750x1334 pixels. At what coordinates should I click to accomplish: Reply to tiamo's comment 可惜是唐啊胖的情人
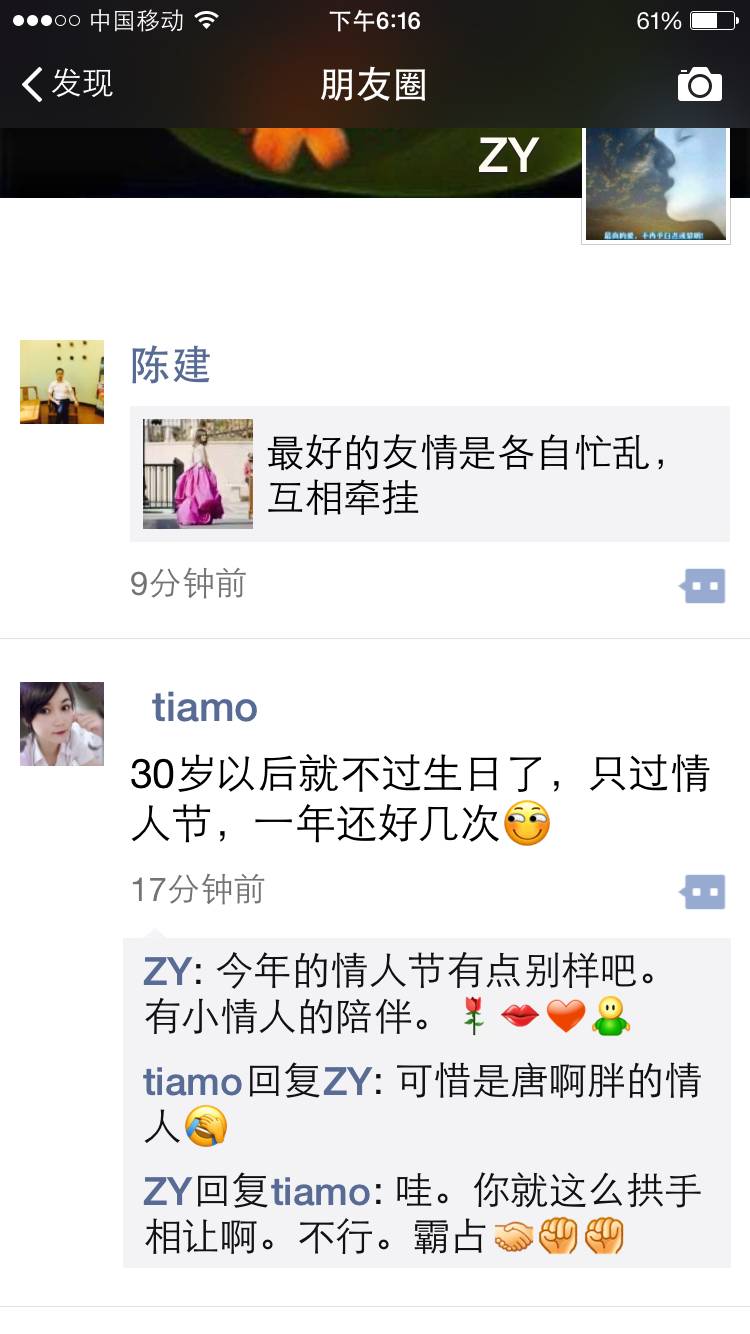point(427,1104)
